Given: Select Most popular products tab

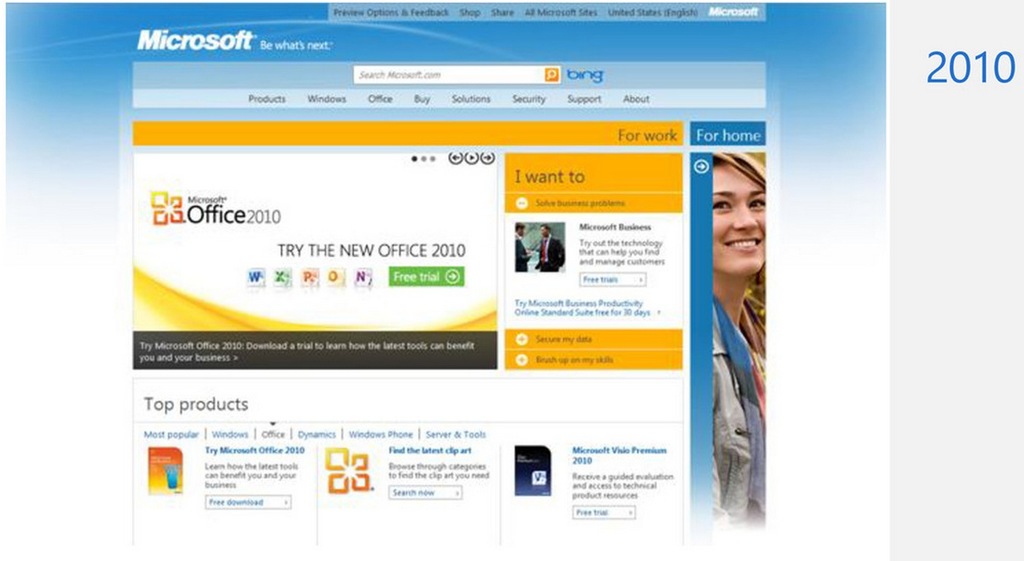Looking at the screenshot, I should (x=171, y=434).
